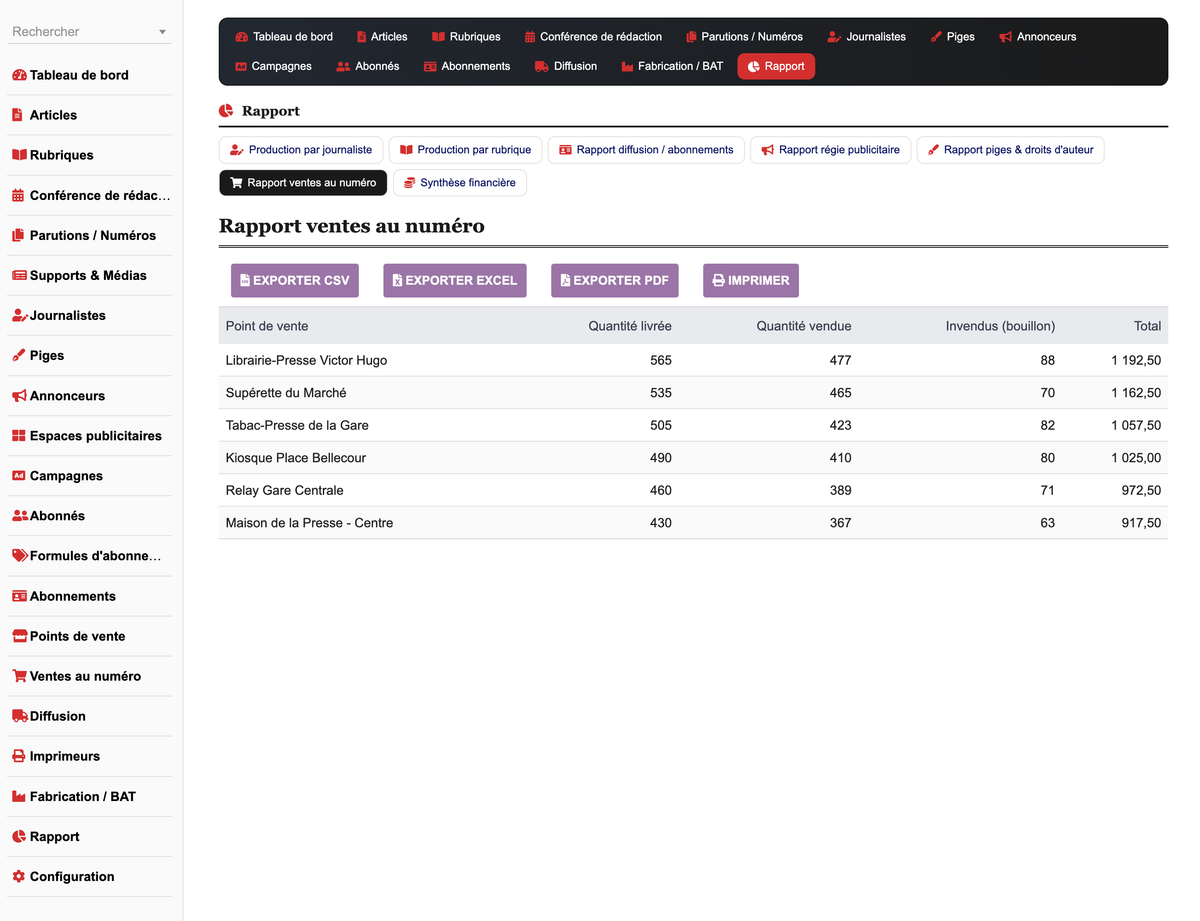Click the Diffusion truck icon in sidebar
Screen dimensions: 1200x921
tap(20, 716)
